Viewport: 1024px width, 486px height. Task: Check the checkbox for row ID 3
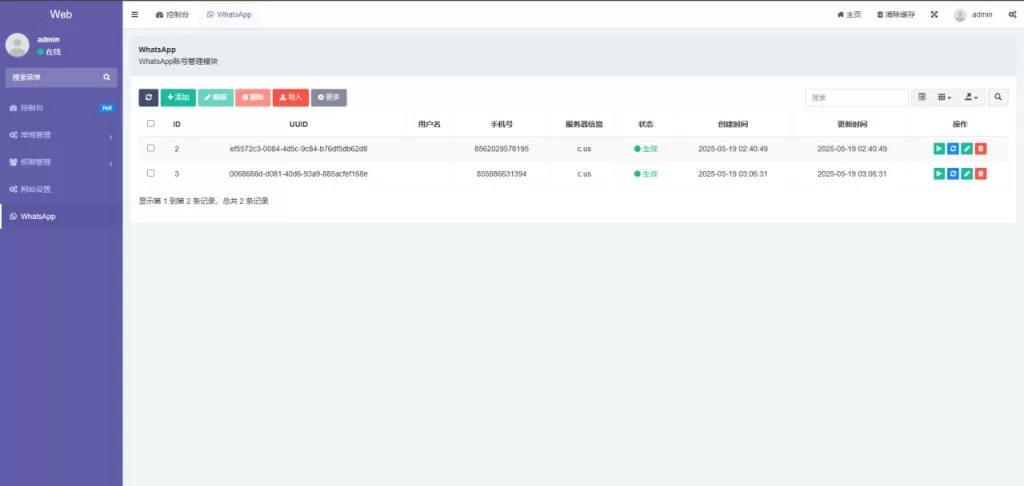(x=151, y=173)
